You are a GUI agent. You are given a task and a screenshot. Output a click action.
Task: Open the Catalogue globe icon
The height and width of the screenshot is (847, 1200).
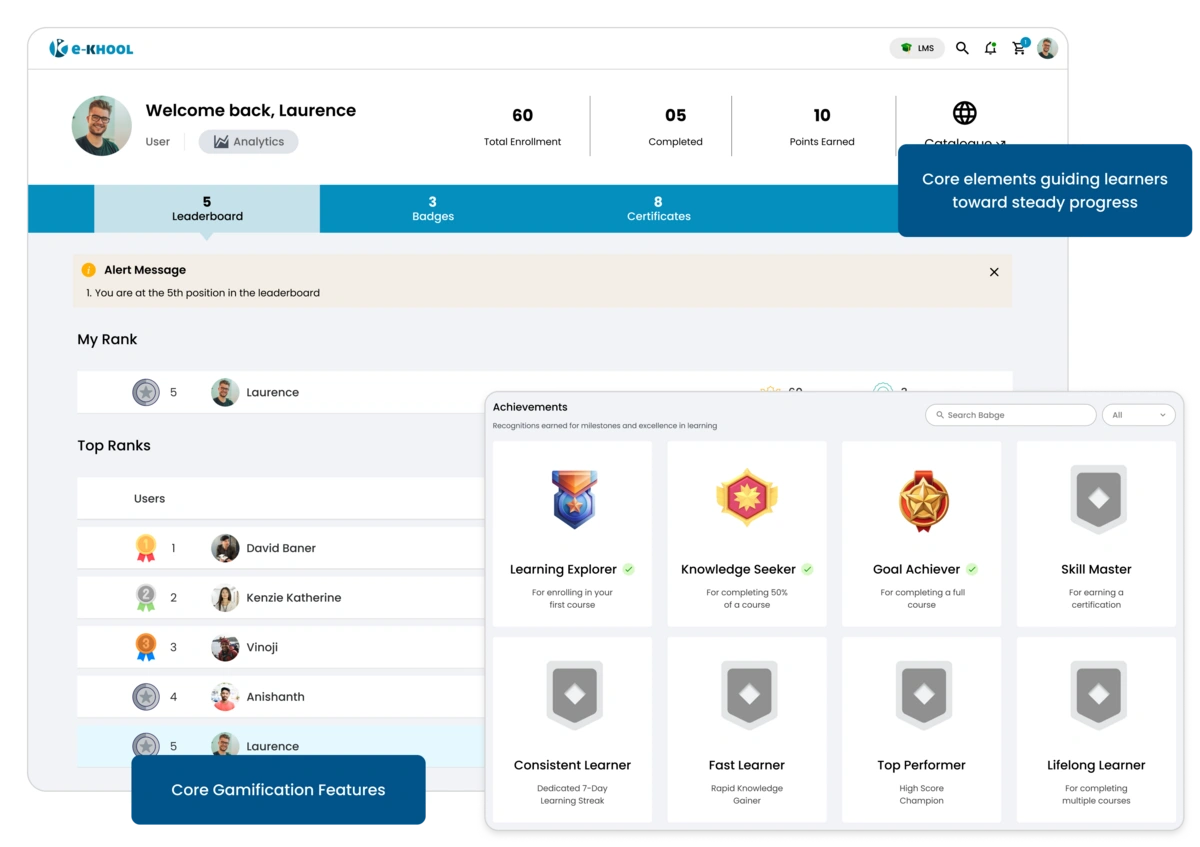coord(965,112)
